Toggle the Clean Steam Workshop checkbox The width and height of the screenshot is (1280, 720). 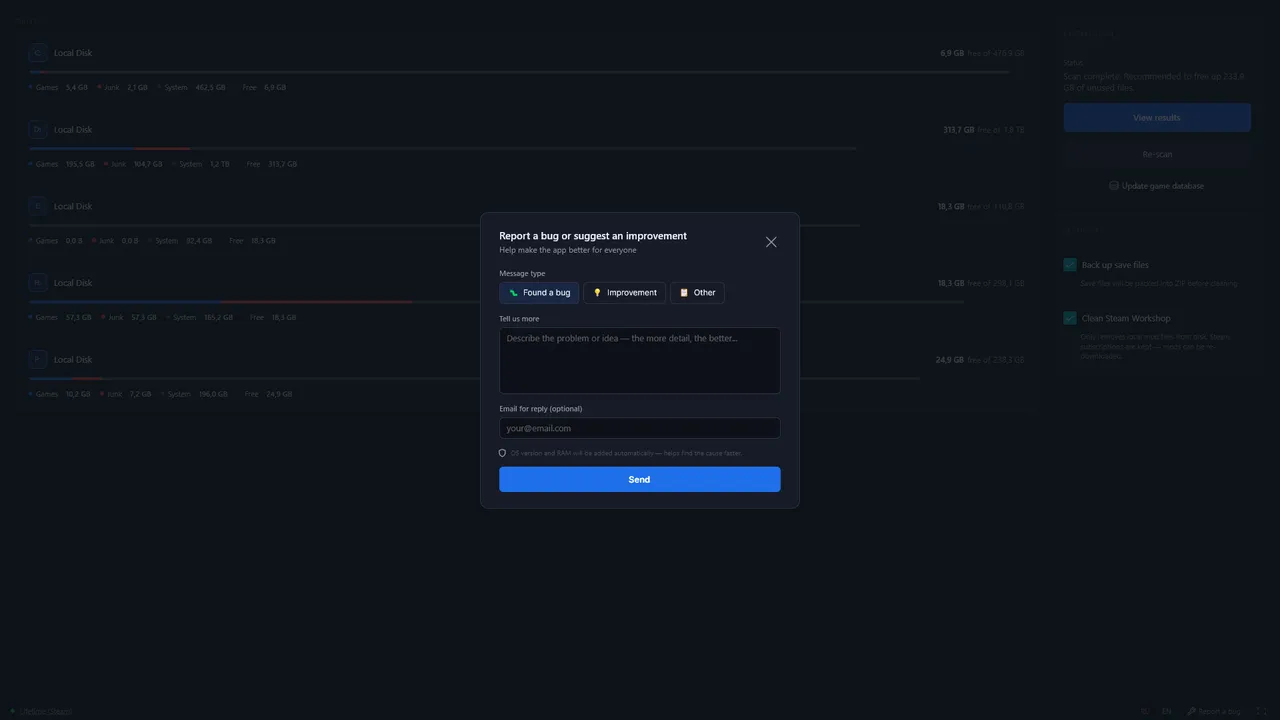coord(1070,318)
